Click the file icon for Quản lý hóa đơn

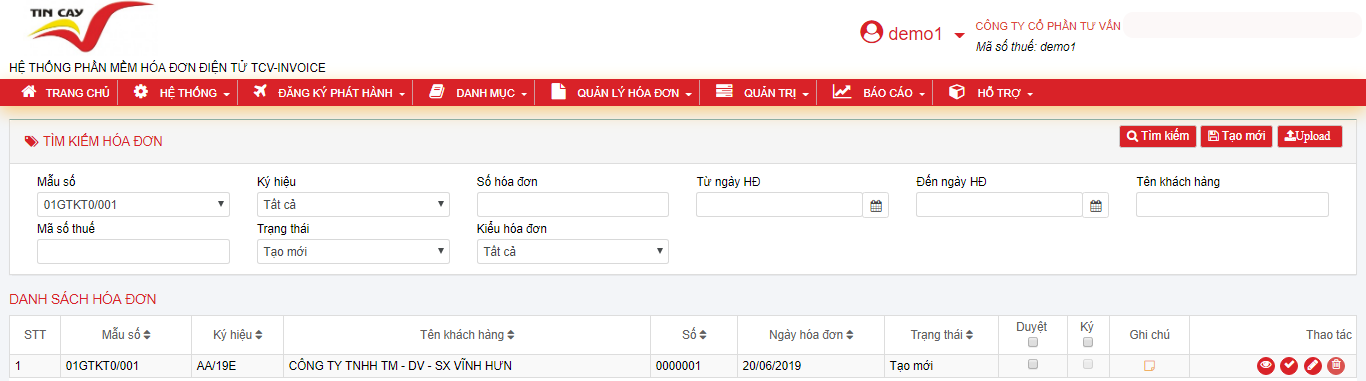(558, 92)
